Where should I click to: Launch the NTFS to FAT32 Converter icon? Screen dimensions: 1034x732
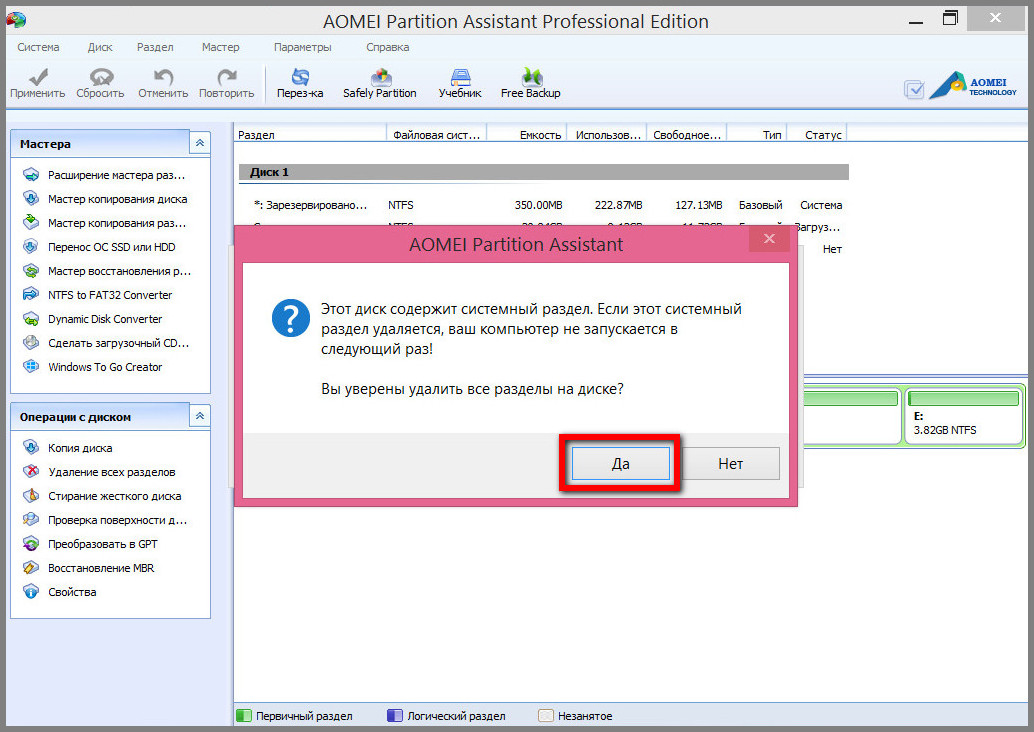coord(31,295)
